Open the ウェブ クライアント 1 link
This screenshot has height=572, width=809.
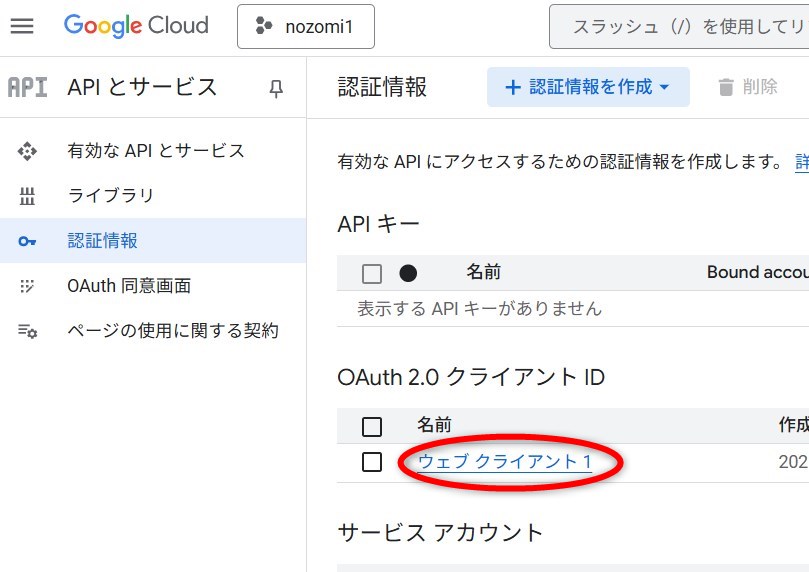coord(505,462)
